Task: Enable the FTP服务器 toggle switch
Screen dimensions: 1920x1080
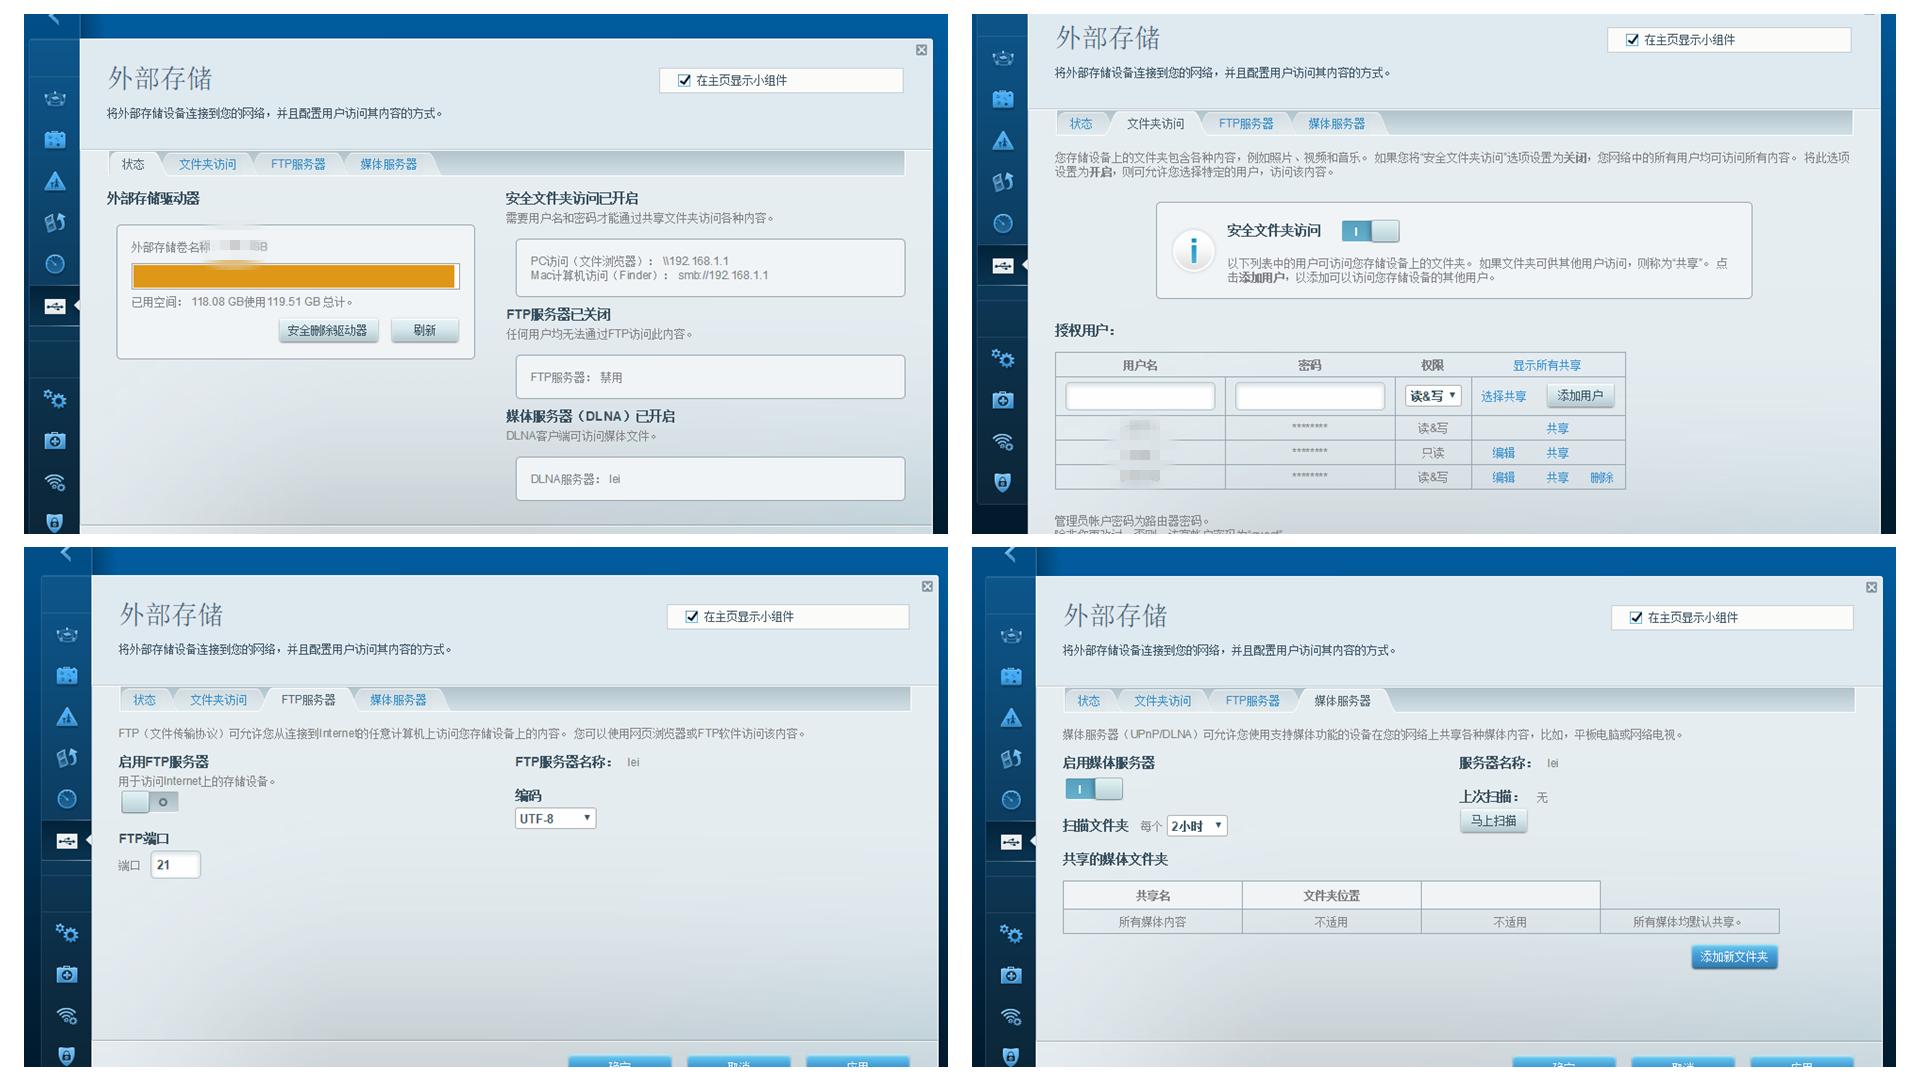Action: (x=148, y=802)
